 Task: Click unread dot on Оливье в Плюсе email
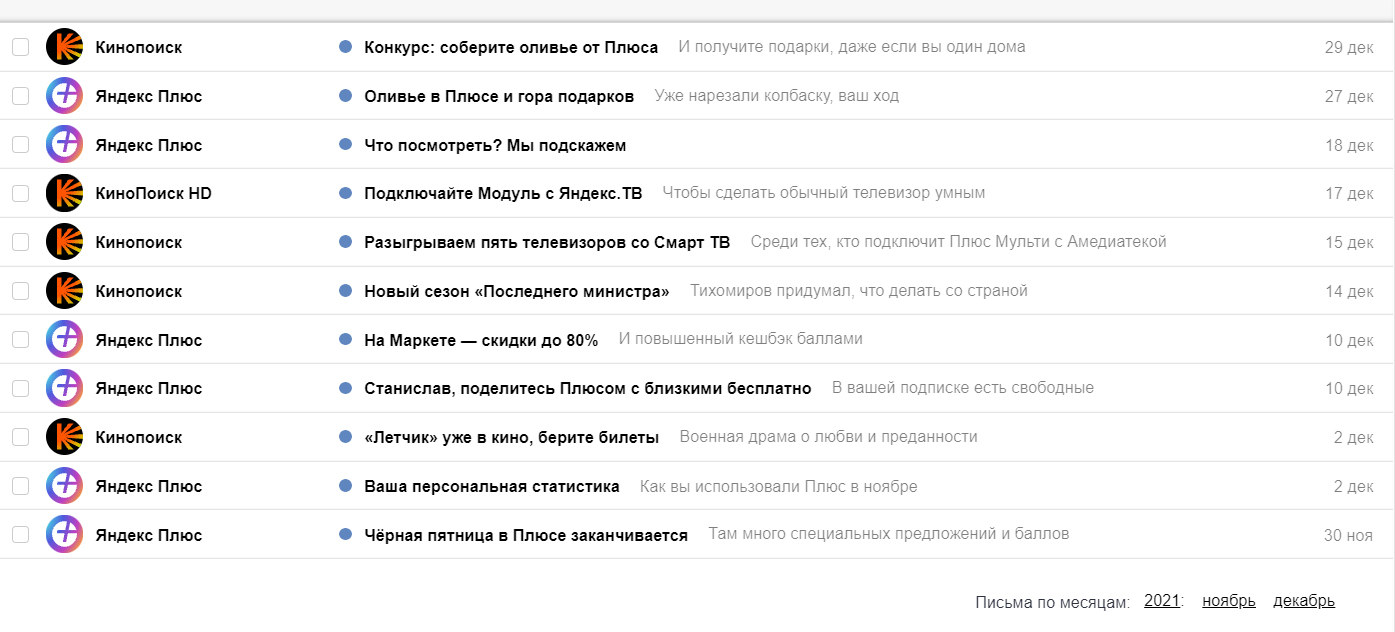coord(346,96)
